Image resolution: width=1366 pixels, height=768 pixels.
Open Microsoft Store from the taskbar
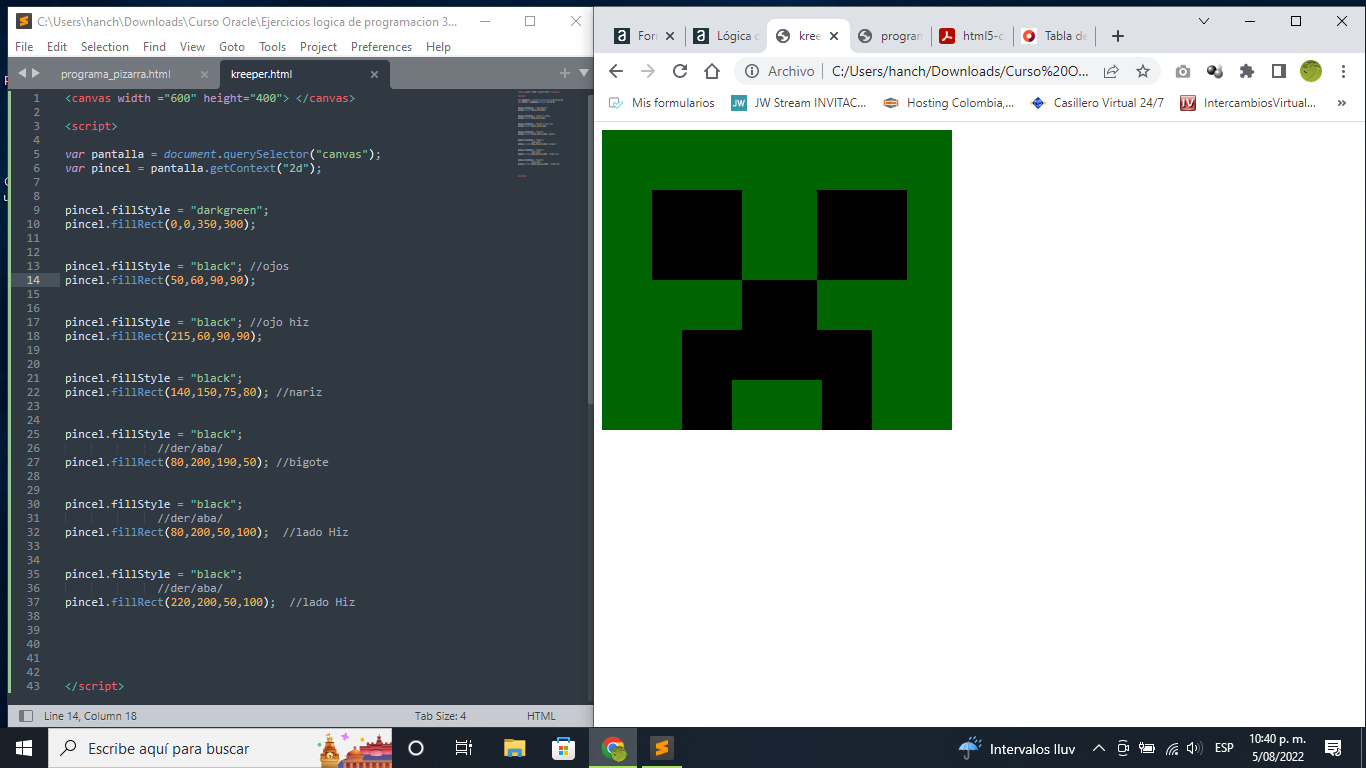pos(563,748)
